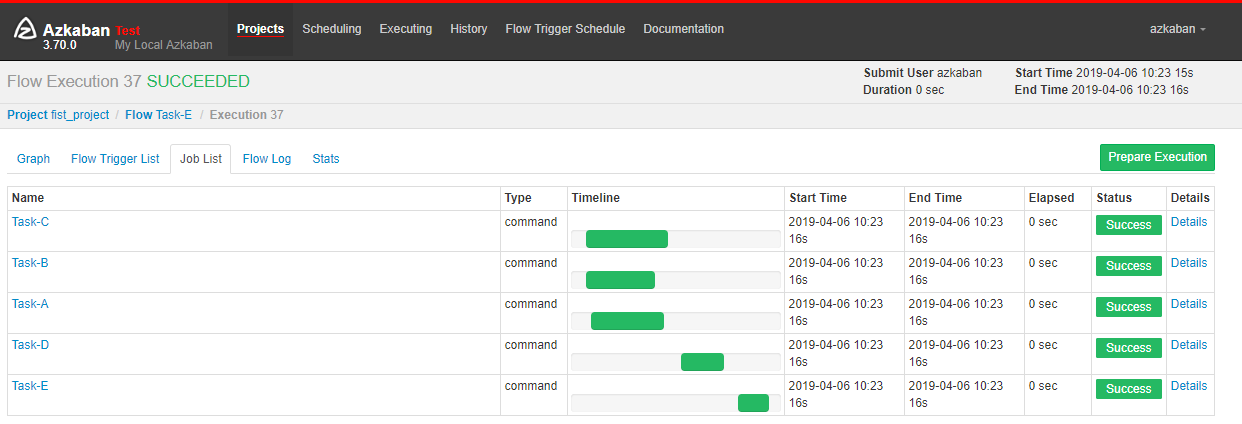Open Details for Task-B row
Image resolution: width=1242 pixels, height=424 pixels.
pos(1188,263)
